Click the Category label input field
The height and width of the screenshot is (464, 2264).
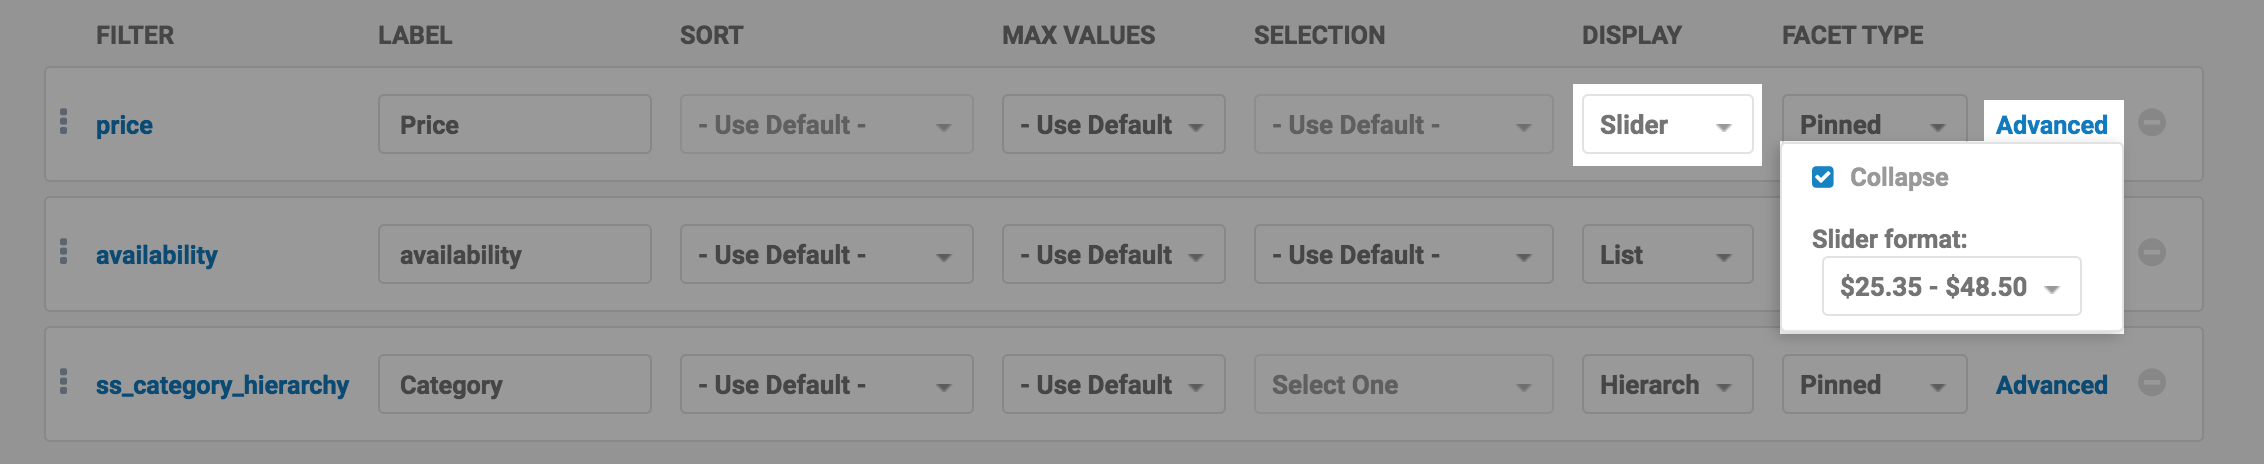[x=514, y=385]
